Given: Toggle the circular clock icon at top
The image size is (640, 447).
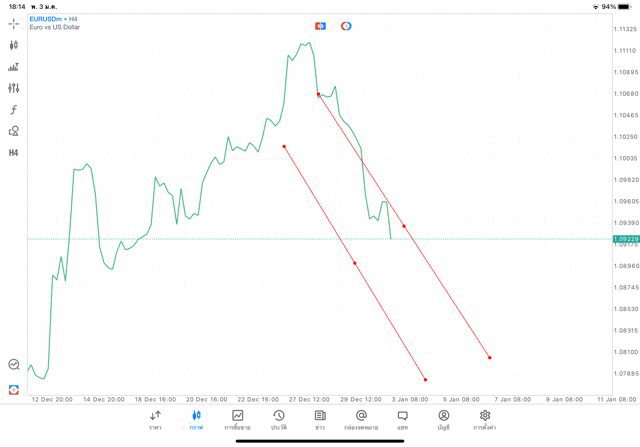Looking at the screenshot, I should point(346,26).
